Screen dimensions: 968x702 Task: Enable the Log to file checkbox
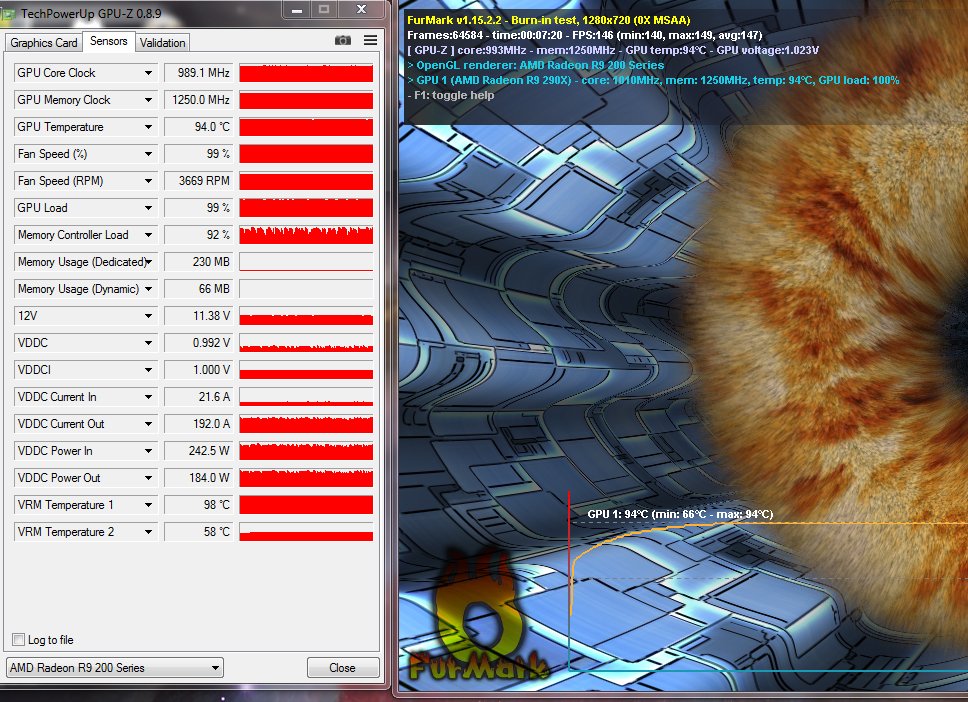pyautogui.click(x=19, y=640)
